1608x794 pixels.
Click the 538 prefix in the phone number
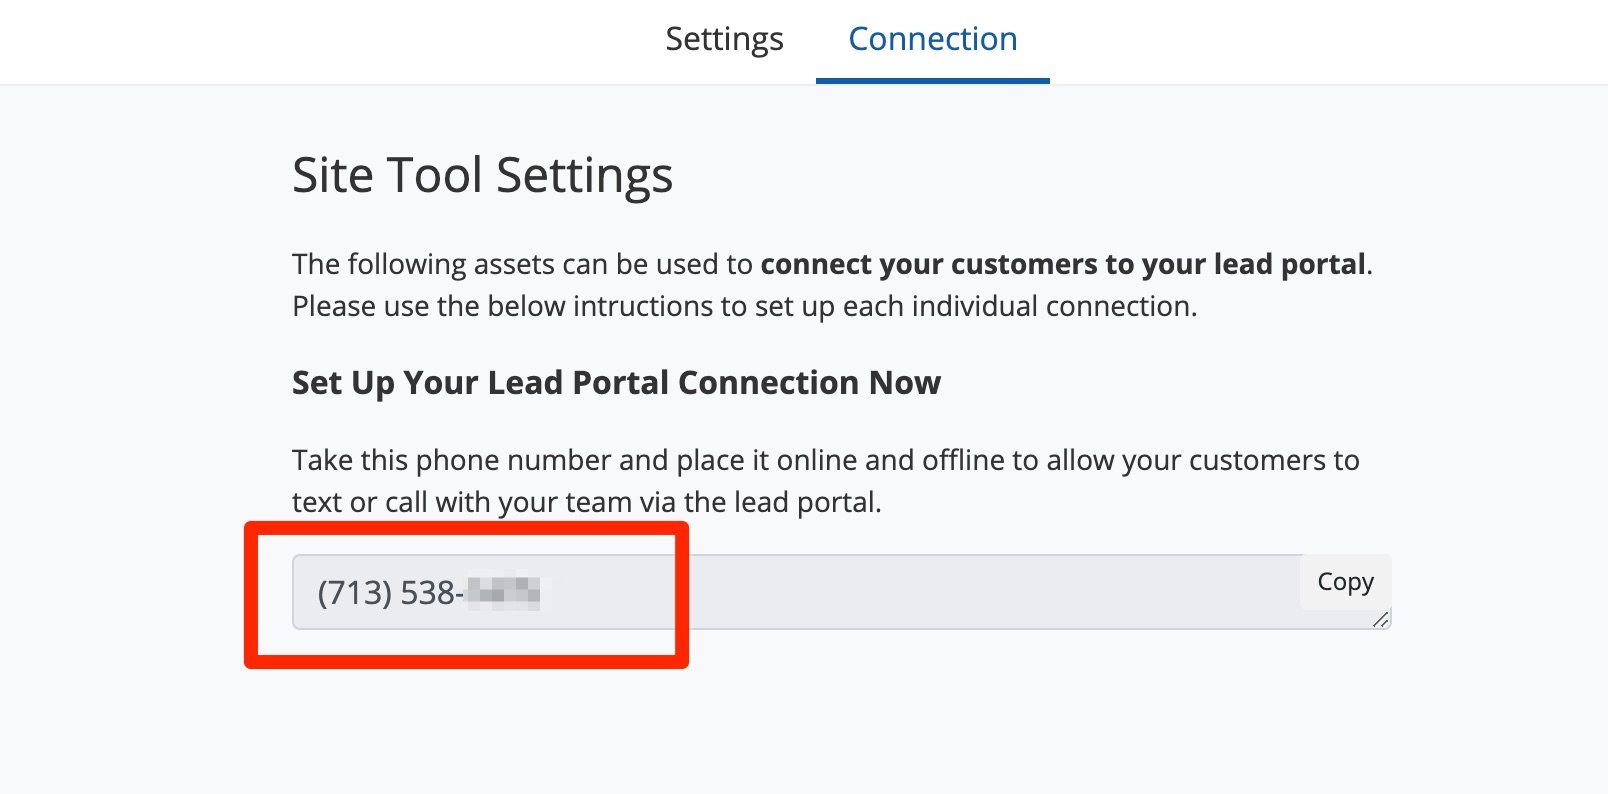click(428, 593)
